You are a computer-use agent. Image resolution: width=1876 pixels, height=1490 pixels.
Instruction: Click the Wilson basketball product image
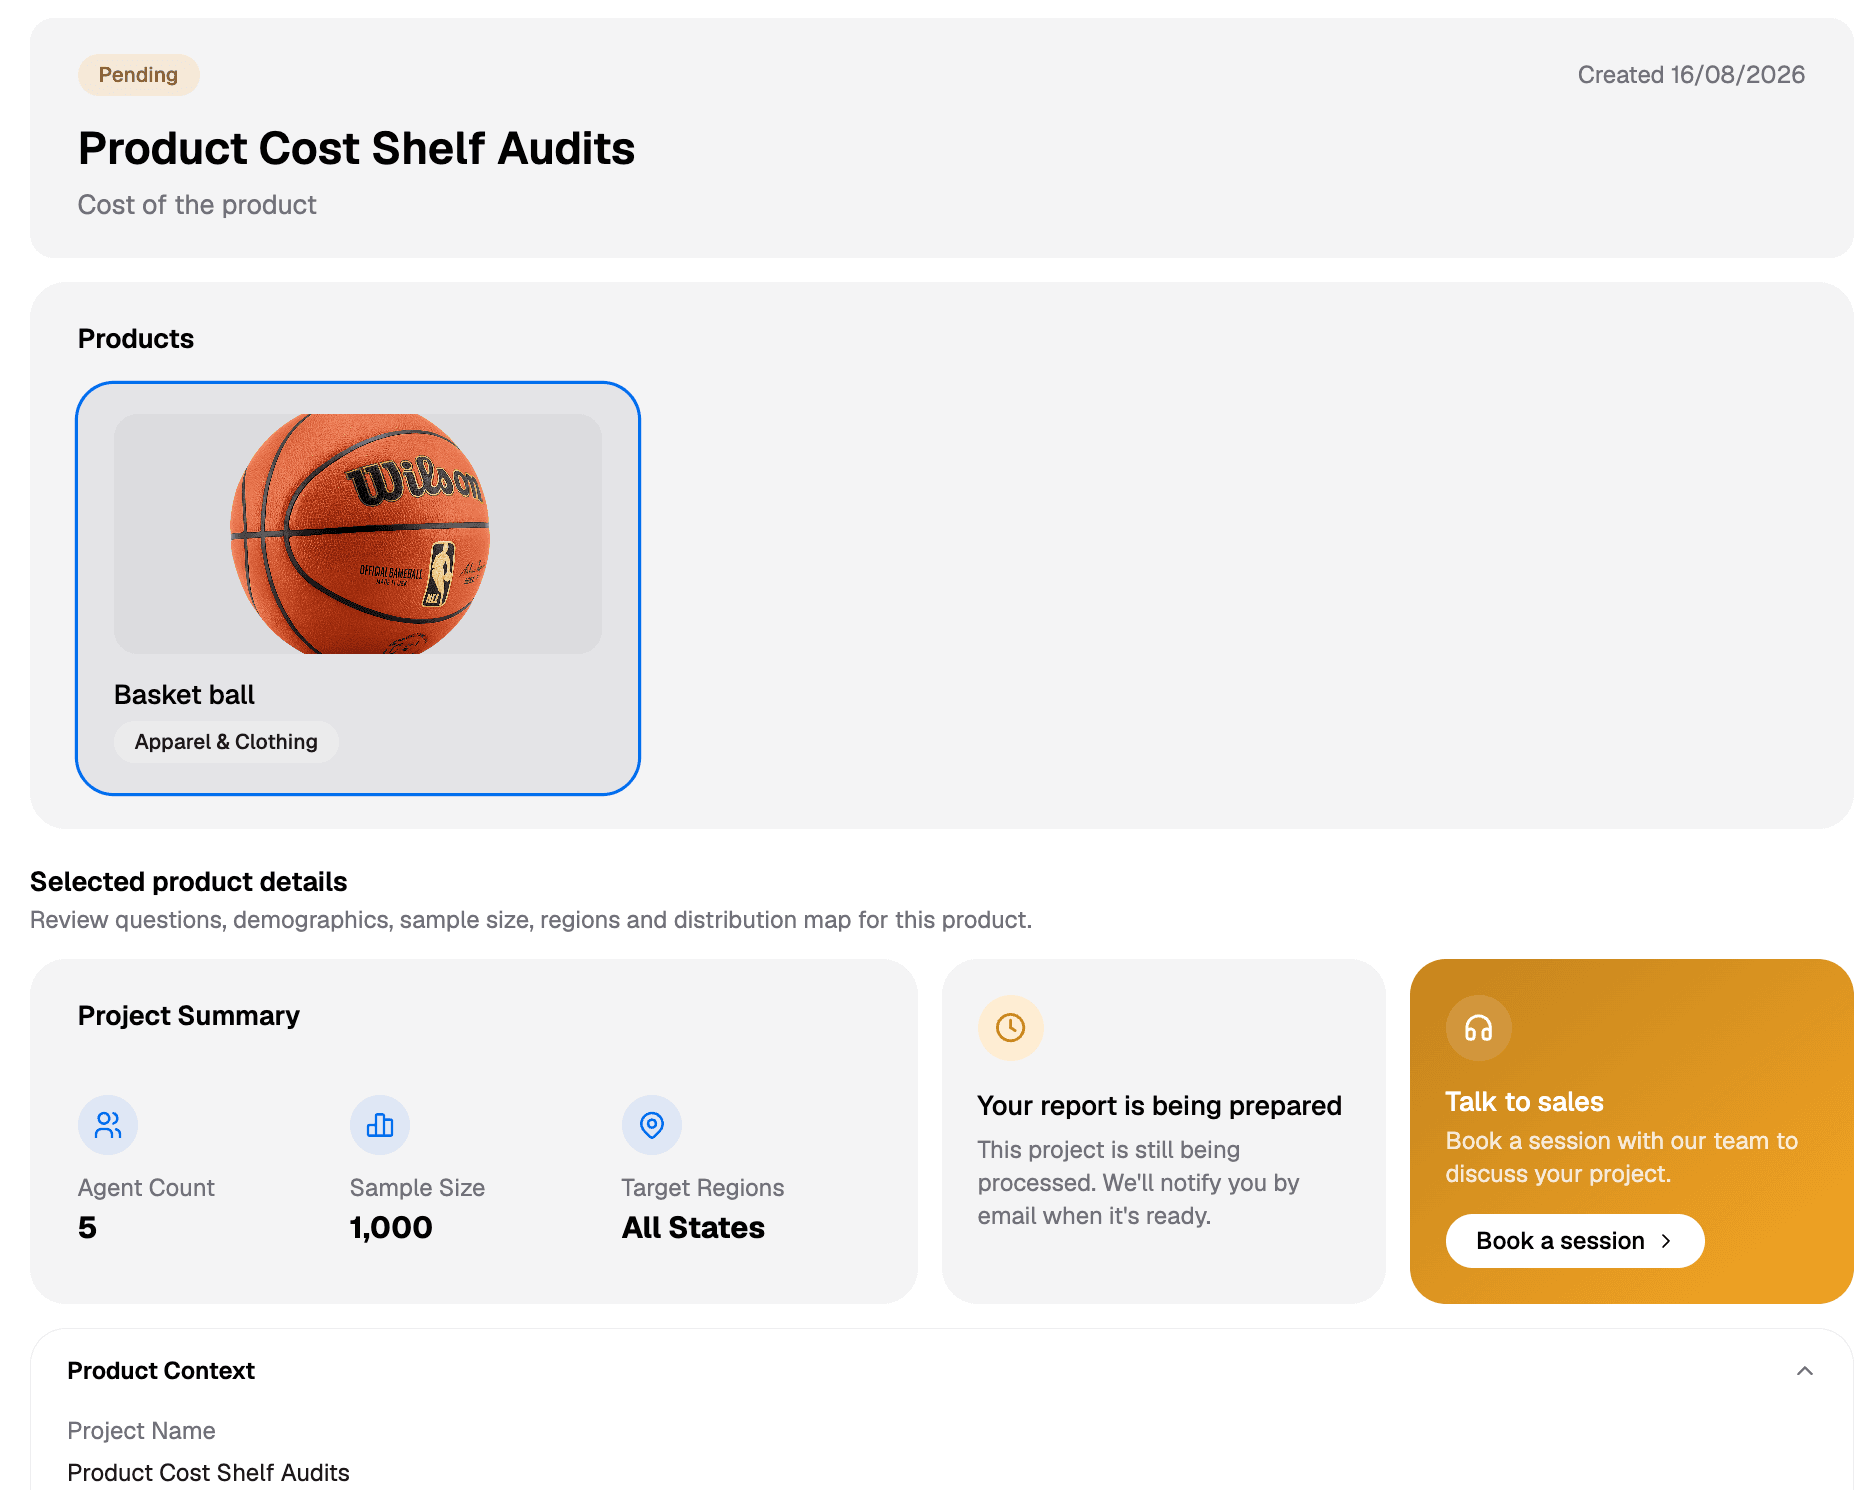358,534
